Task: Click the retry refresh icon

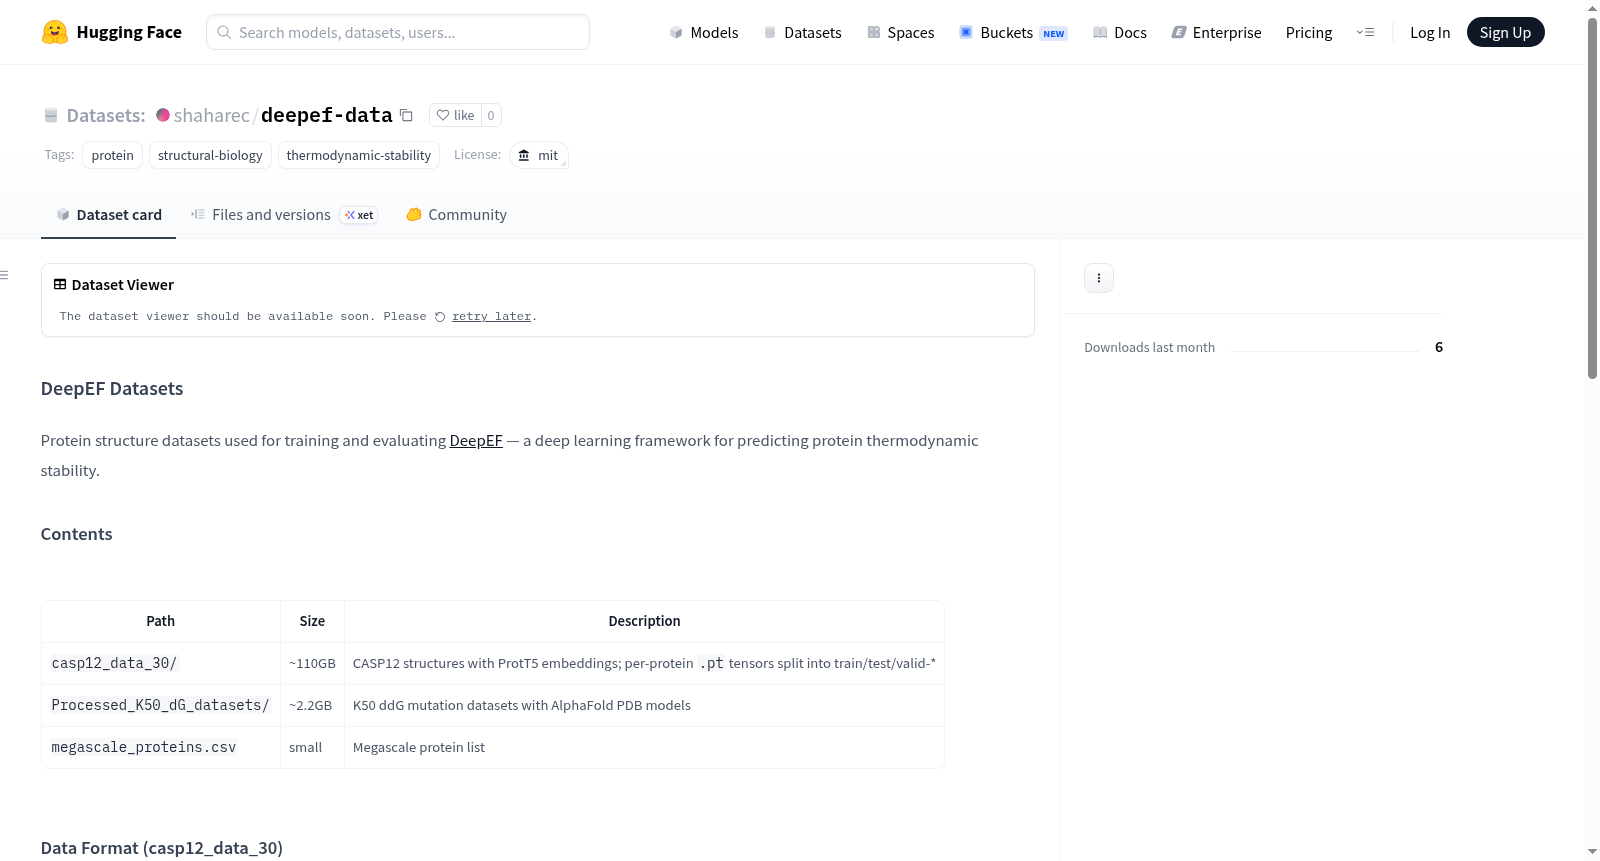Action: click(x=440, y=317)
